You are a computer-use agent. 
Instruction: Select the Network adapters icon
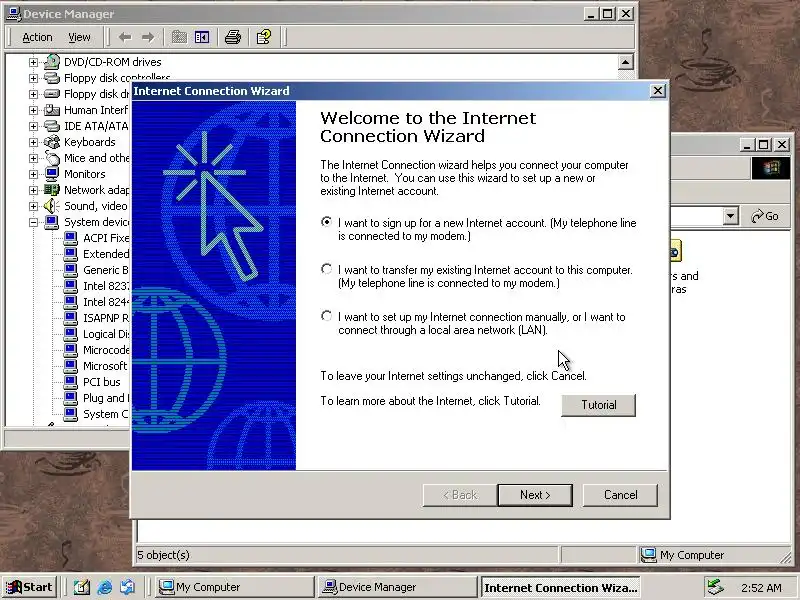point(52,190)
